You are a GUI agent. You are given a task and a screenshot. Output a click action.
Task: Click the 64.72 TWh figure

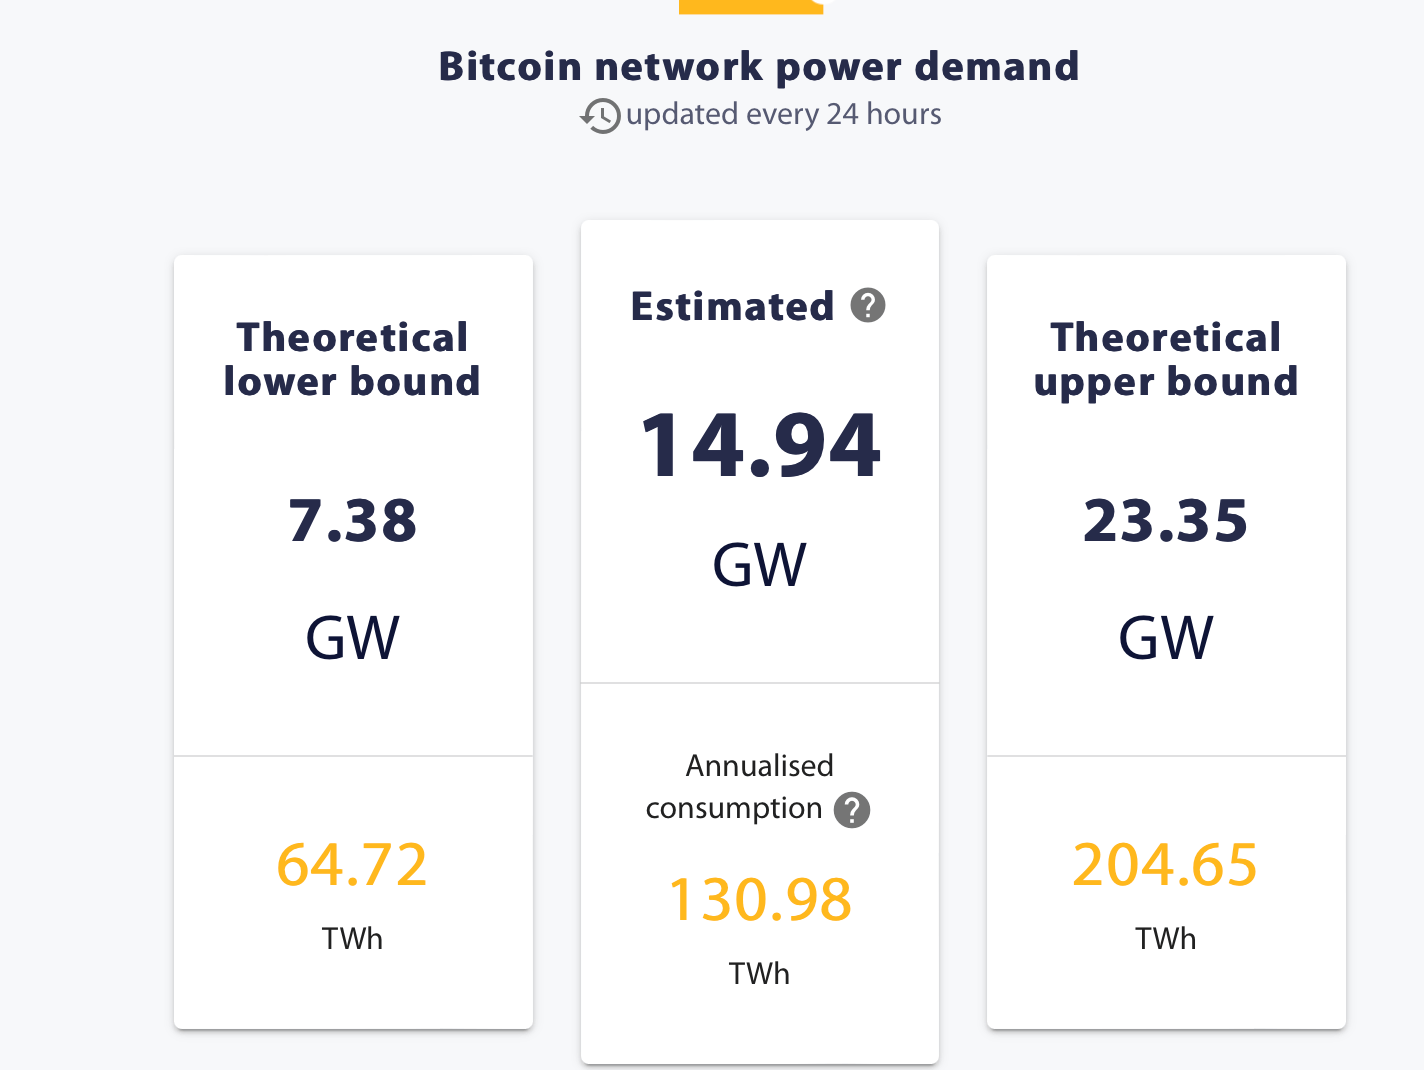[x=352, y=864]
